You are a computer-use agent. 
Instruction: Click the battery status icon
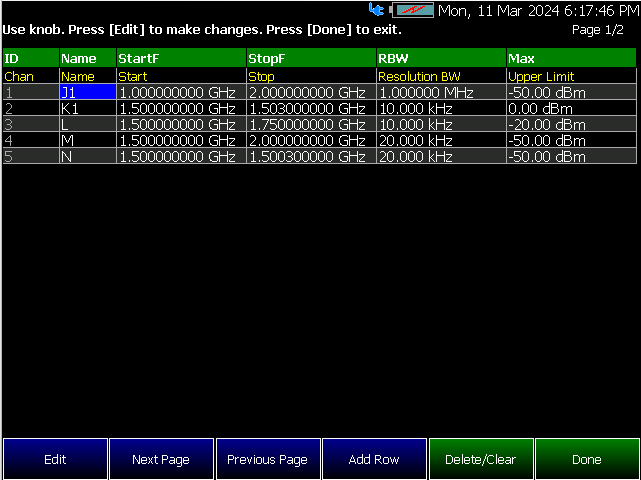click(x=412, y=10)
